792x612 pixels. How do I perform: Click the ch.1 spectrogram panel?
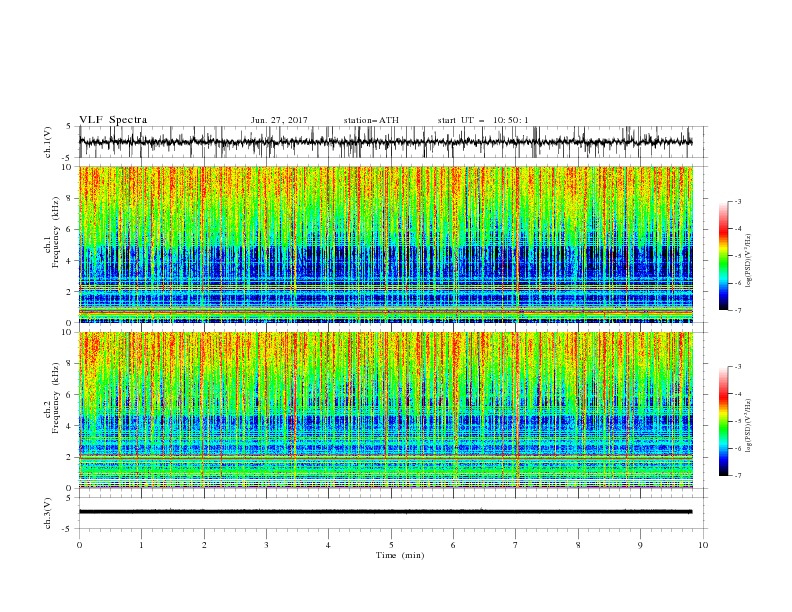pos(386,244)
